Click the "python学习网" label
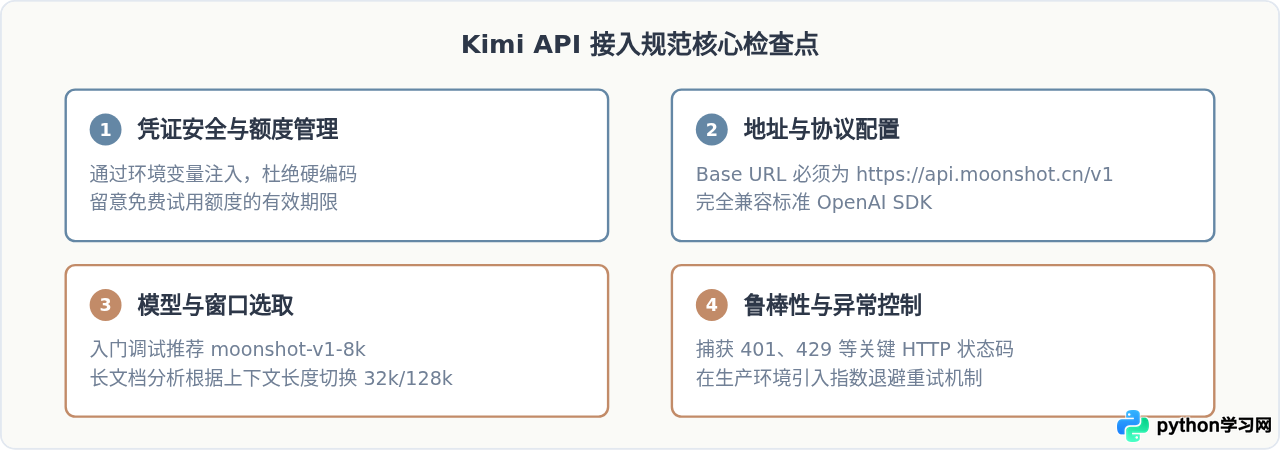 pyautogui.click(x=1213, y=426)
